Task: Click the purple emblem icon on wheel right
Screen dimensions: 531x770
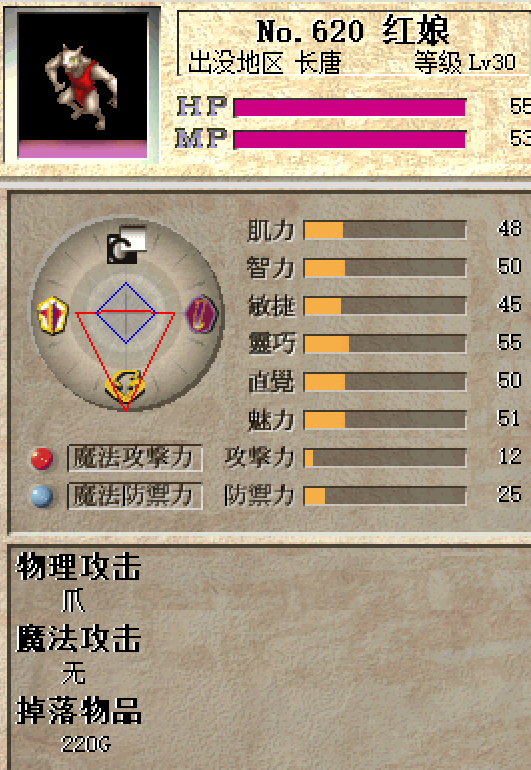Action: click(201, 314)
